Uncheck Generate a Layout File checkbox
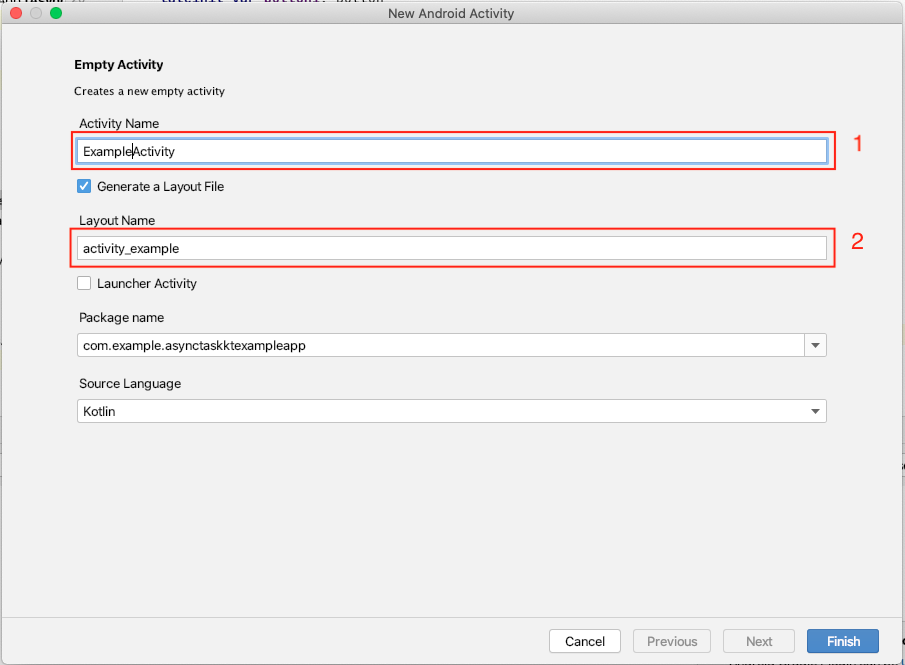This screenshot has width=905, height=665. point(84,186)
